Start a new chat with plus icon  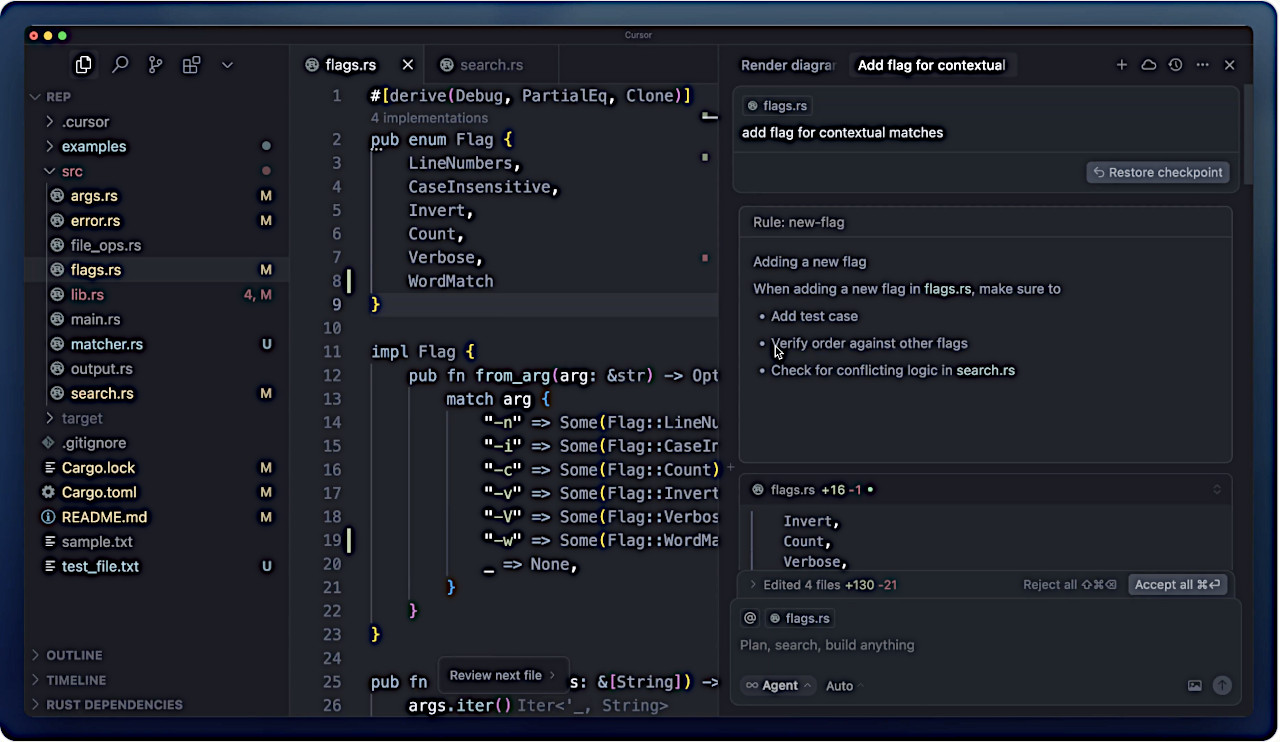(x=1122, y=65)
